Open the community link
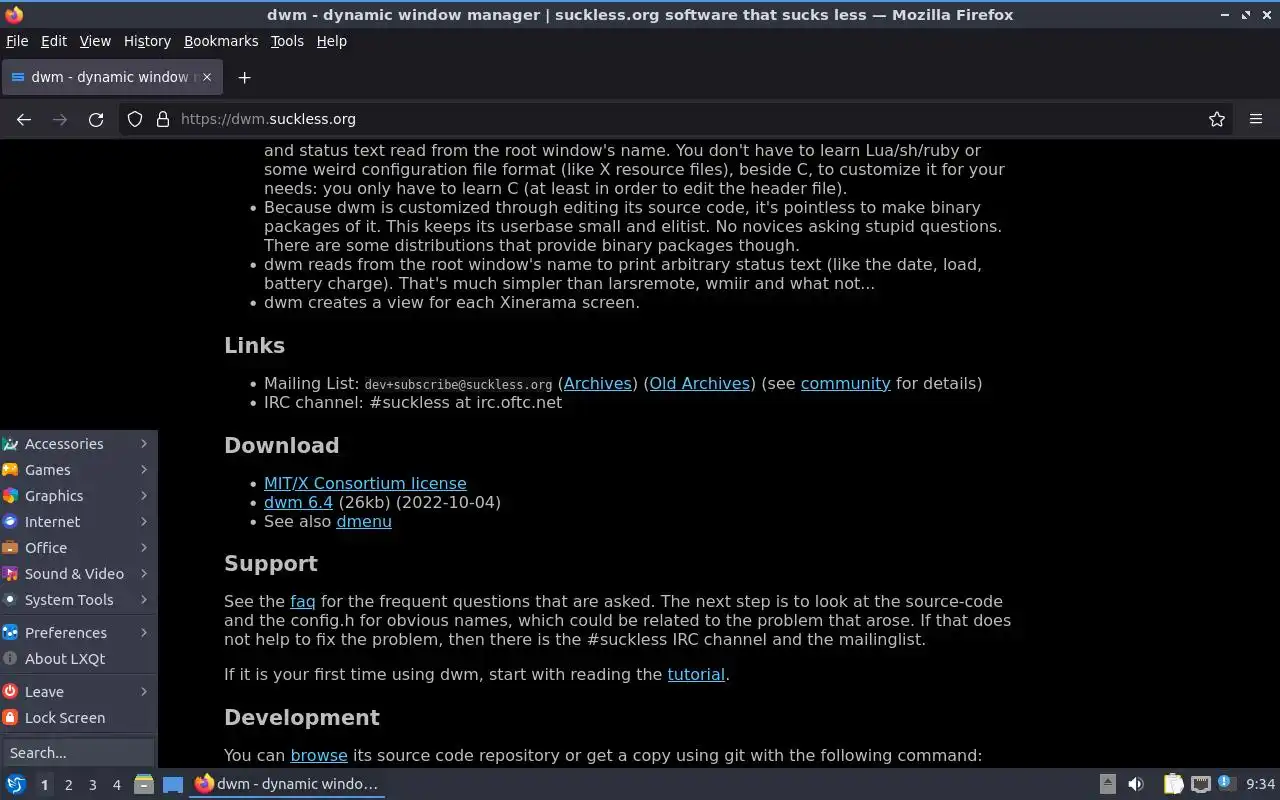The width and height of the screenshot is (1280, 800). click(x=845, y=383)
